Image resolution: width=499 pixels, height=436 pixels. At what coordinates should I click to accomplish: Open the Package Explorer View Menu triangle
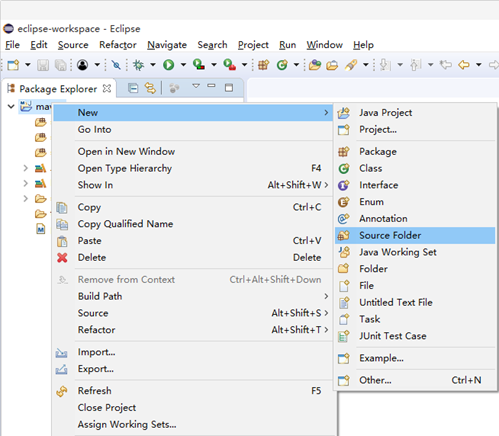[x=196, y=86]
